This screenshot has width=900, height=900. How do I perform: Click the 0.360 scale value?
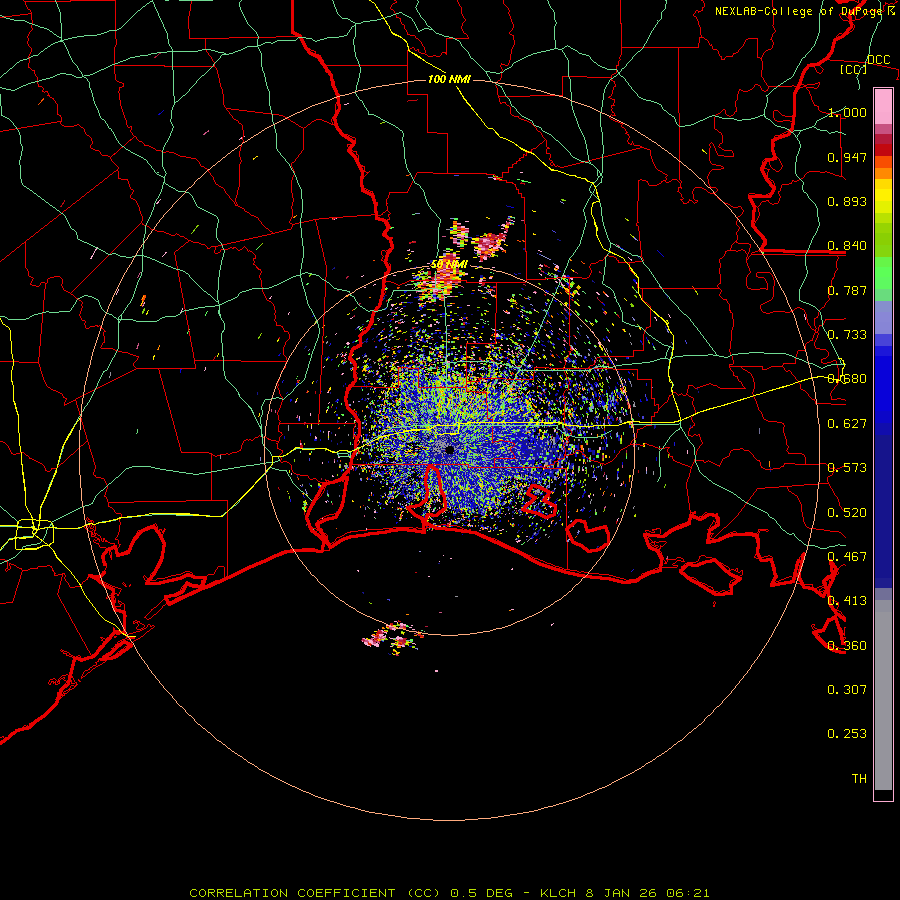pos(847,646)
